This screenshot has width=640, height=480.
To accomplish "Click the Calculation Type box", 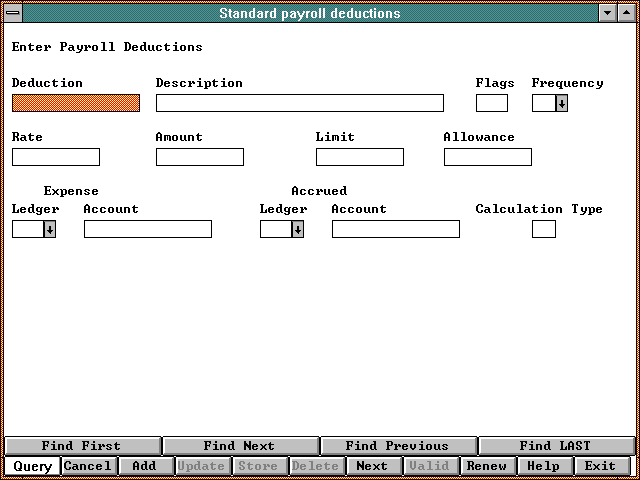I will (x=543, y=229).
